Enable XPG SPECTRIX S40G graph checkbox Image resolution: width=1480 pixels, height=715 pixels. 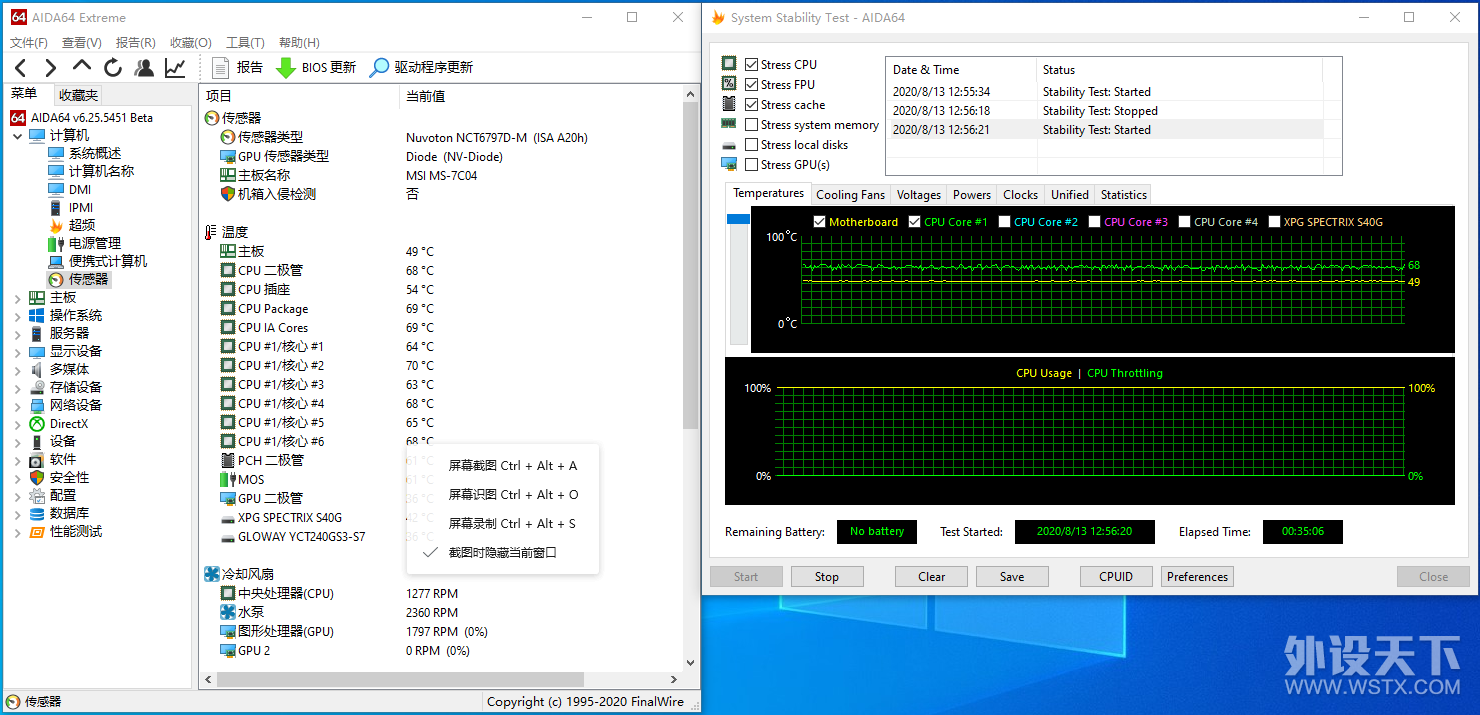[1274, 222]
